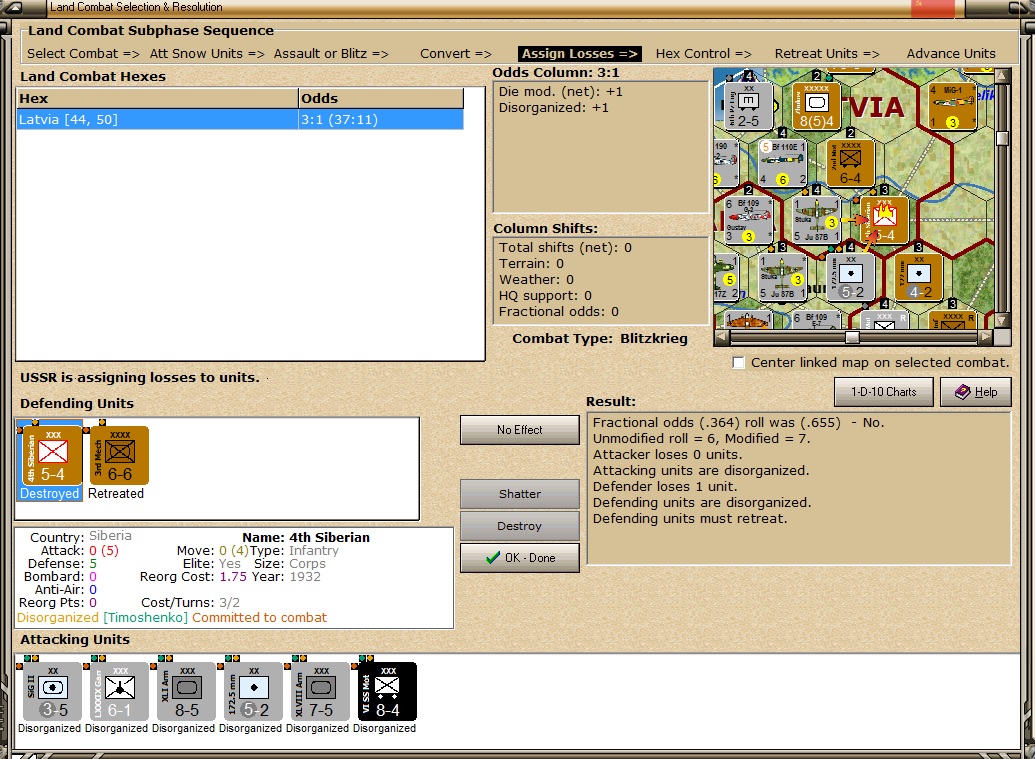Go to Select Combat subphase
The image size is (1035, 759).
click(x=83, y=53)
